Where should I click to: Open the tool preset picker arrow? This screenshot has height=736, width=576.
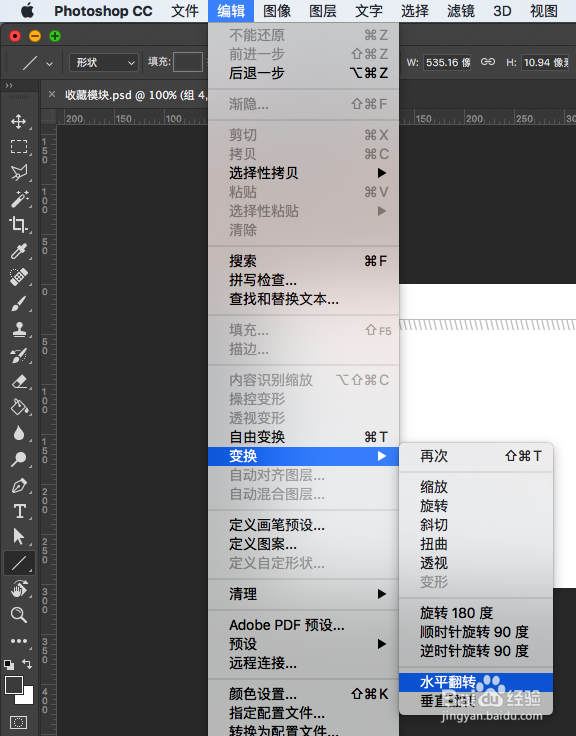[49, 63]
